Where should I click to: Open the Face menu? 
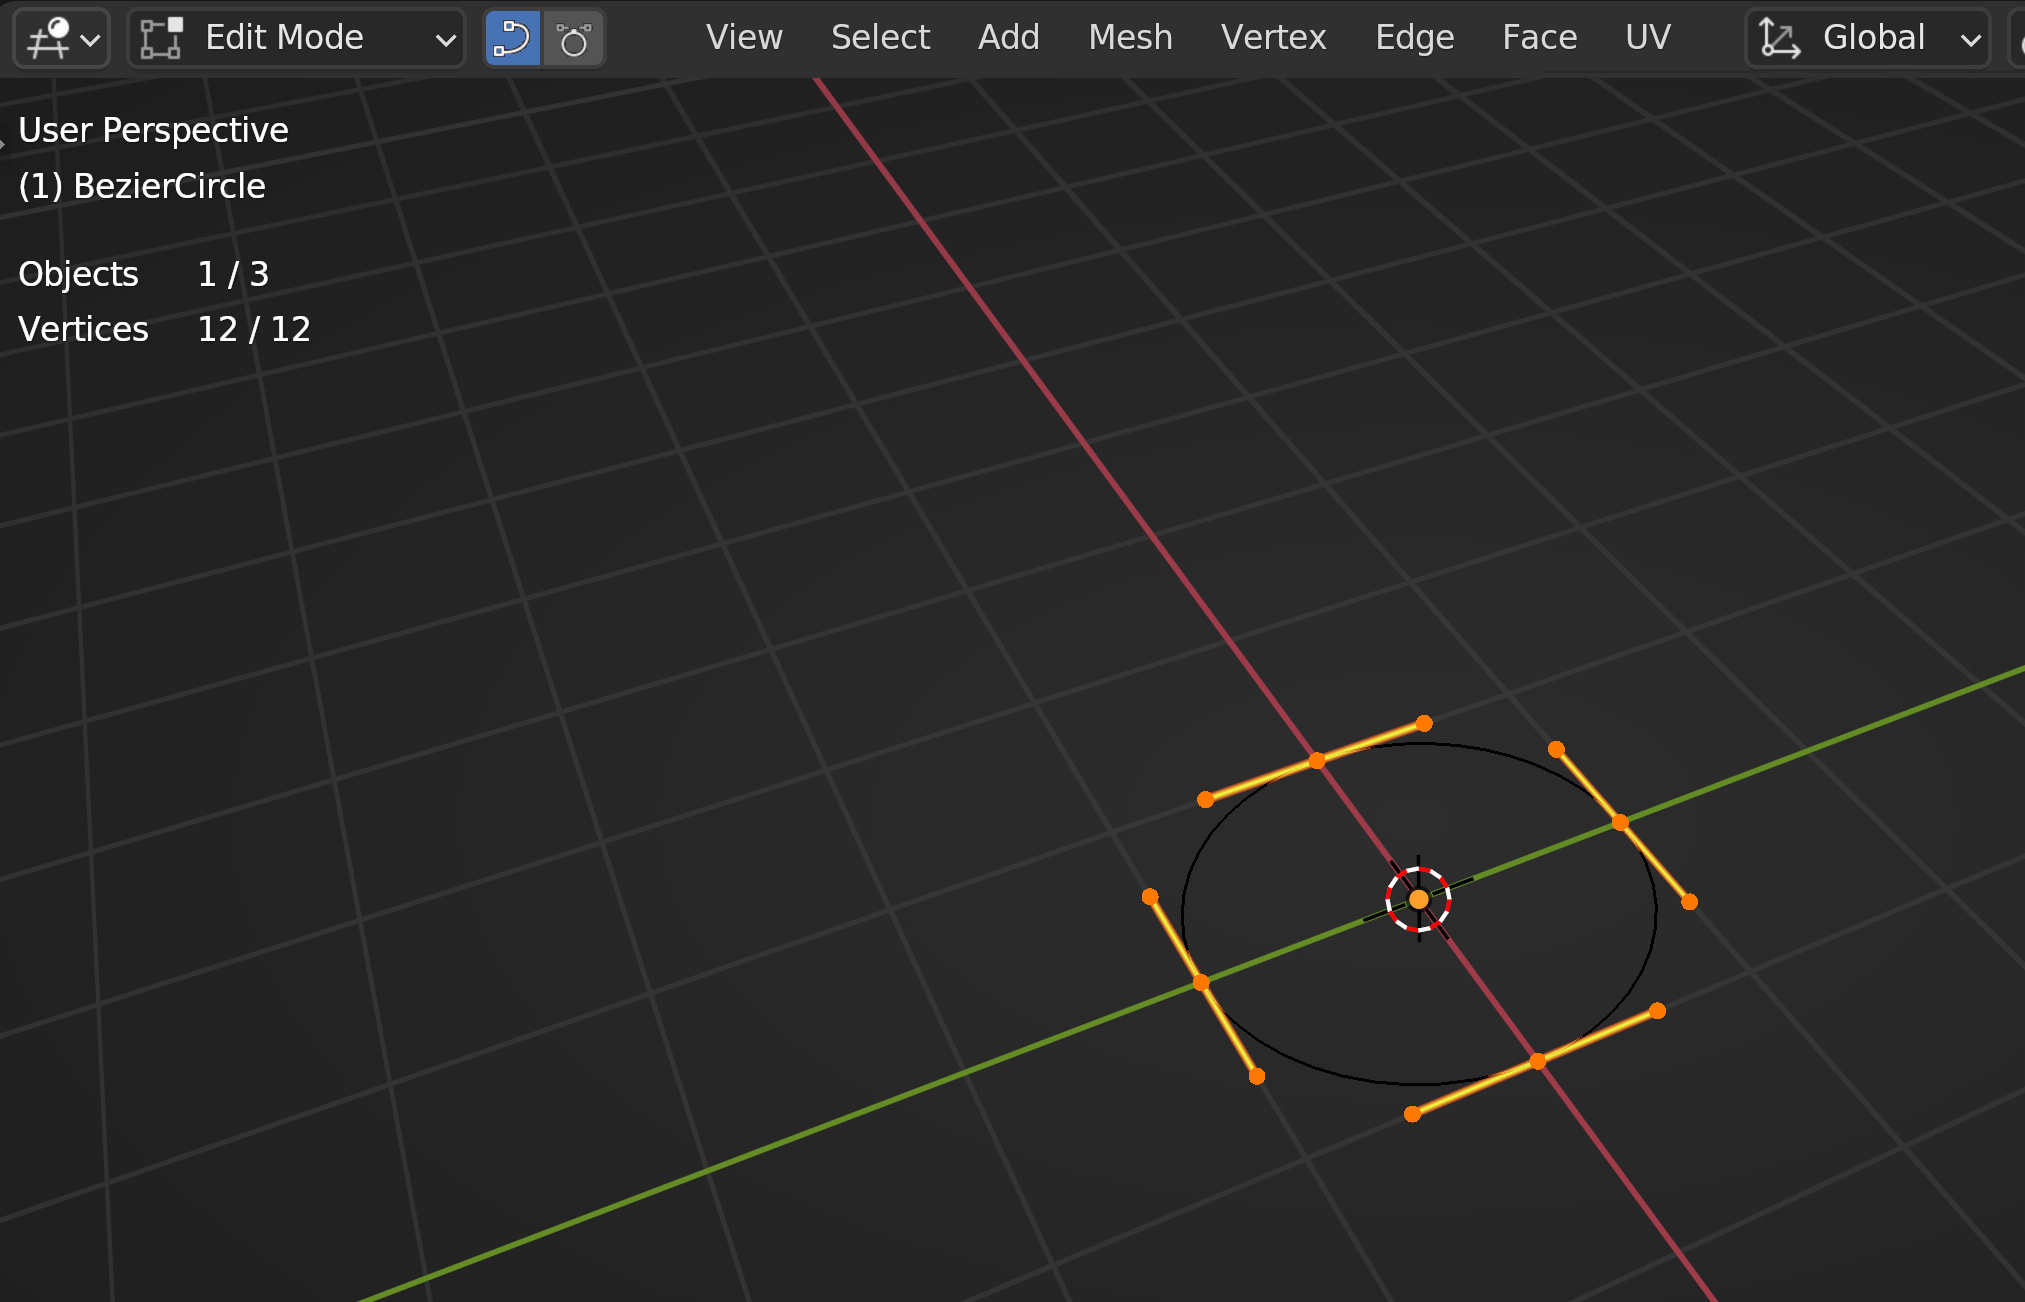(x=1539, y=38)
